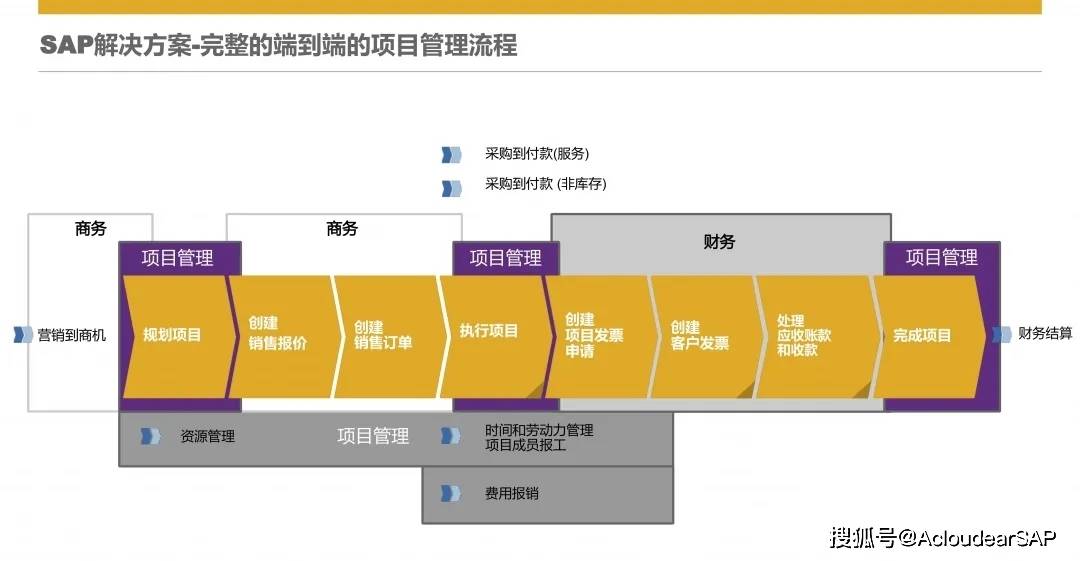Select the 执行项目 process step
Viewport: 1080px width, 561px height.
[495, 336]
